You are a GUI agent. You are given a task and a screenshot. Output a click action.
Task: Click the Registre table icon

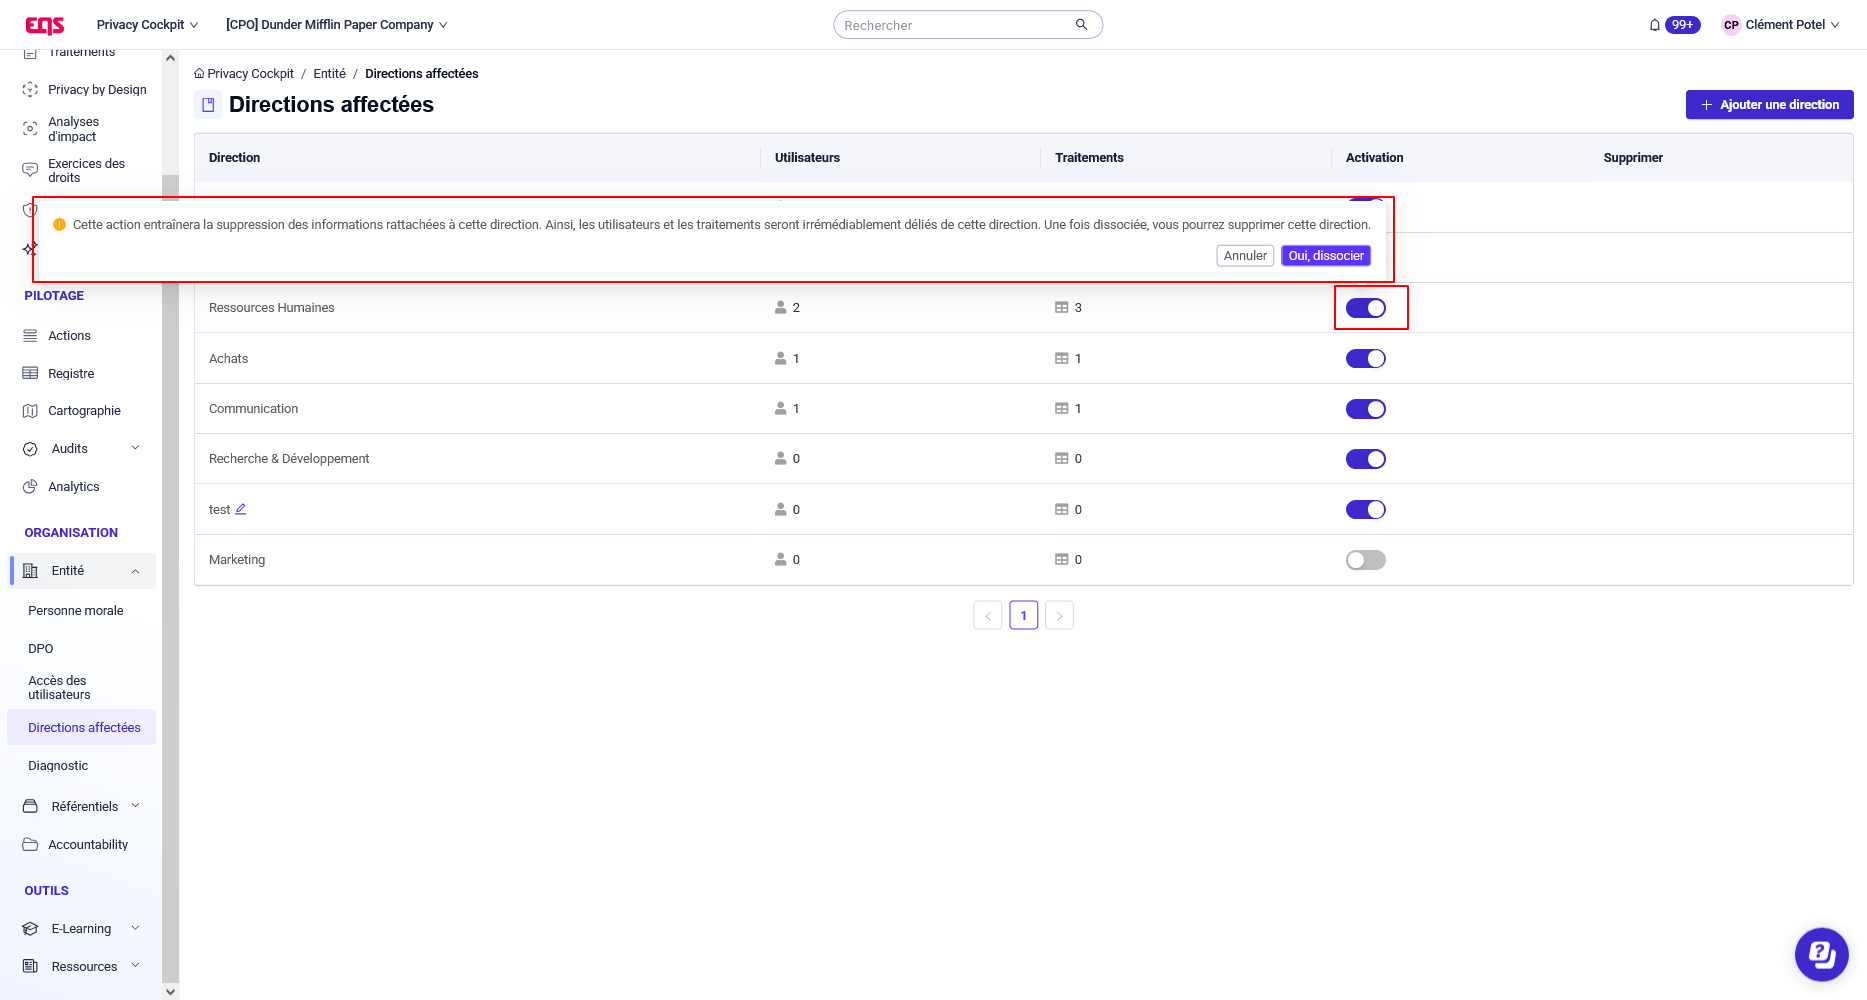(30, 374)
